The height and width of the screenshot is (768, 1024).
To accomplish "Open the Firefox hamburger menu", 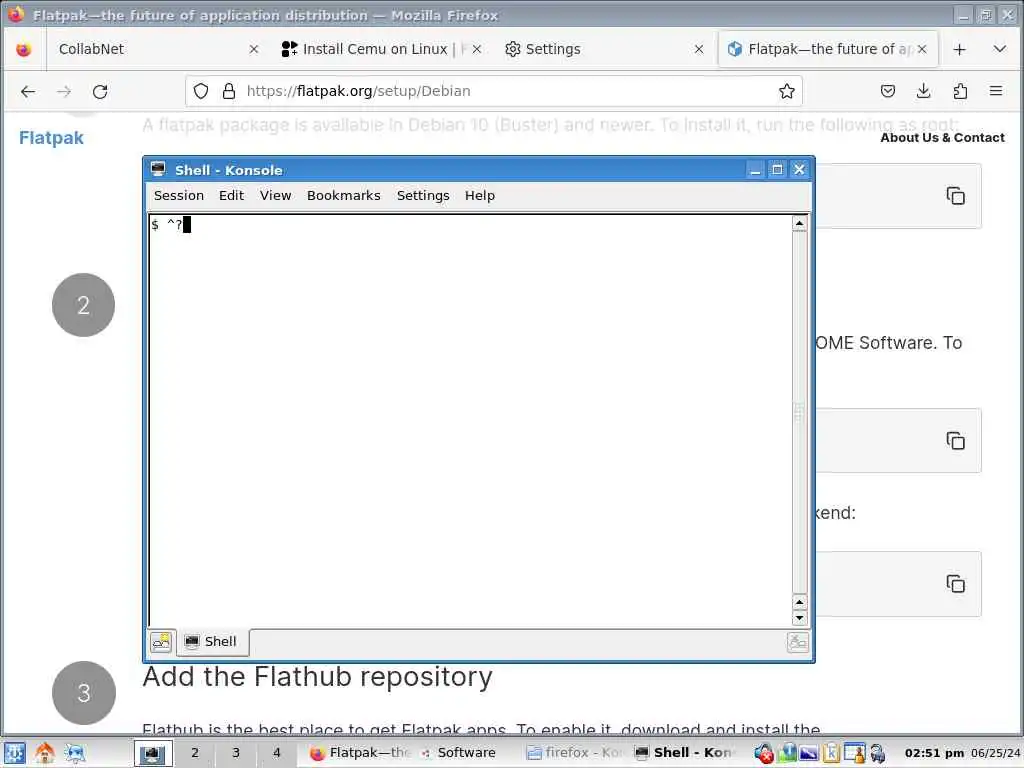I will 996,91.
